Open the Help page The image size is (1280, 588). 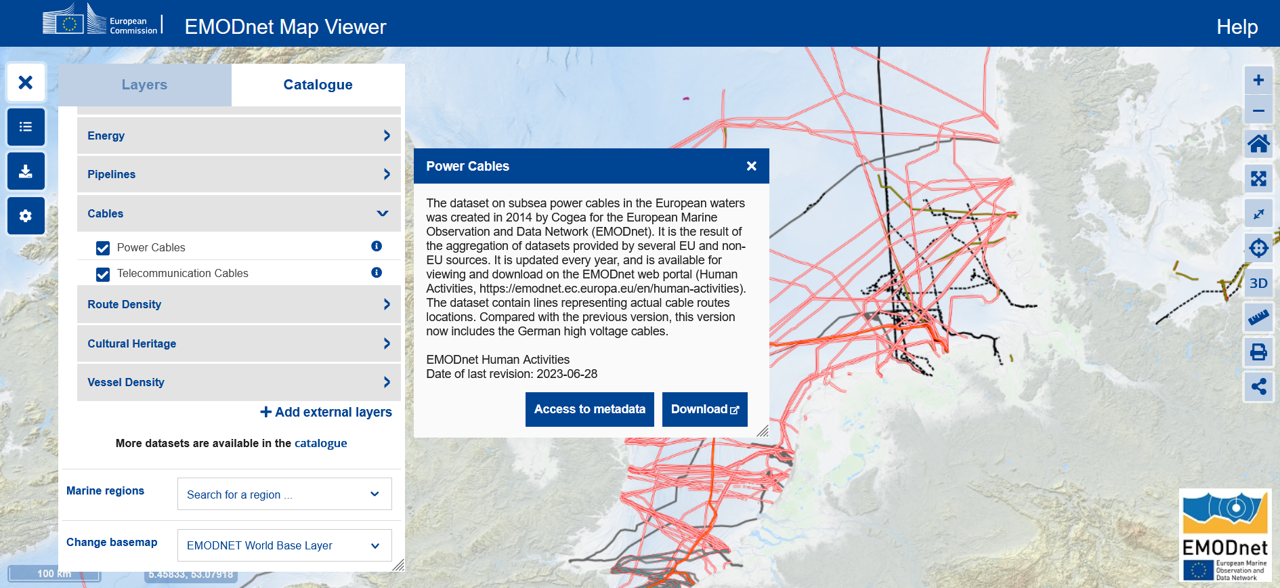[1237, 27]
